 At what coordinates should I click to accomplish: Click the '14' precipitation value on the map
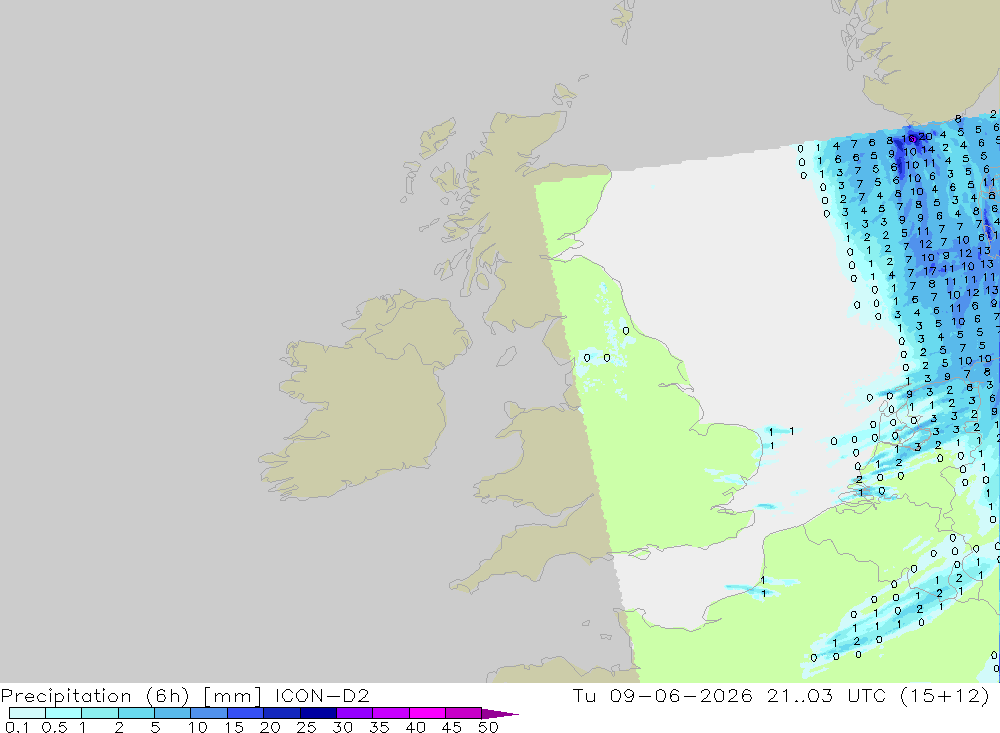coord(928,149)
